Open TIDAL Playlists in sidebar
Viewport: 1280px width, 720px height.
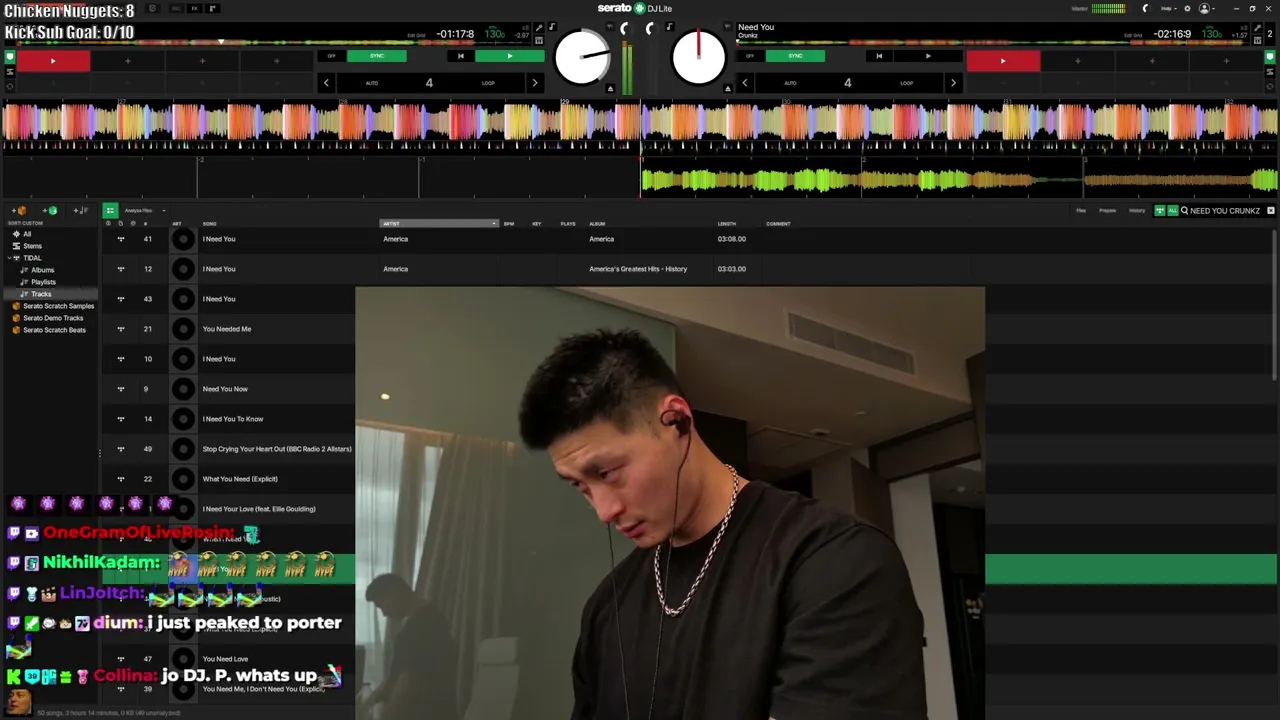[43, 282]
